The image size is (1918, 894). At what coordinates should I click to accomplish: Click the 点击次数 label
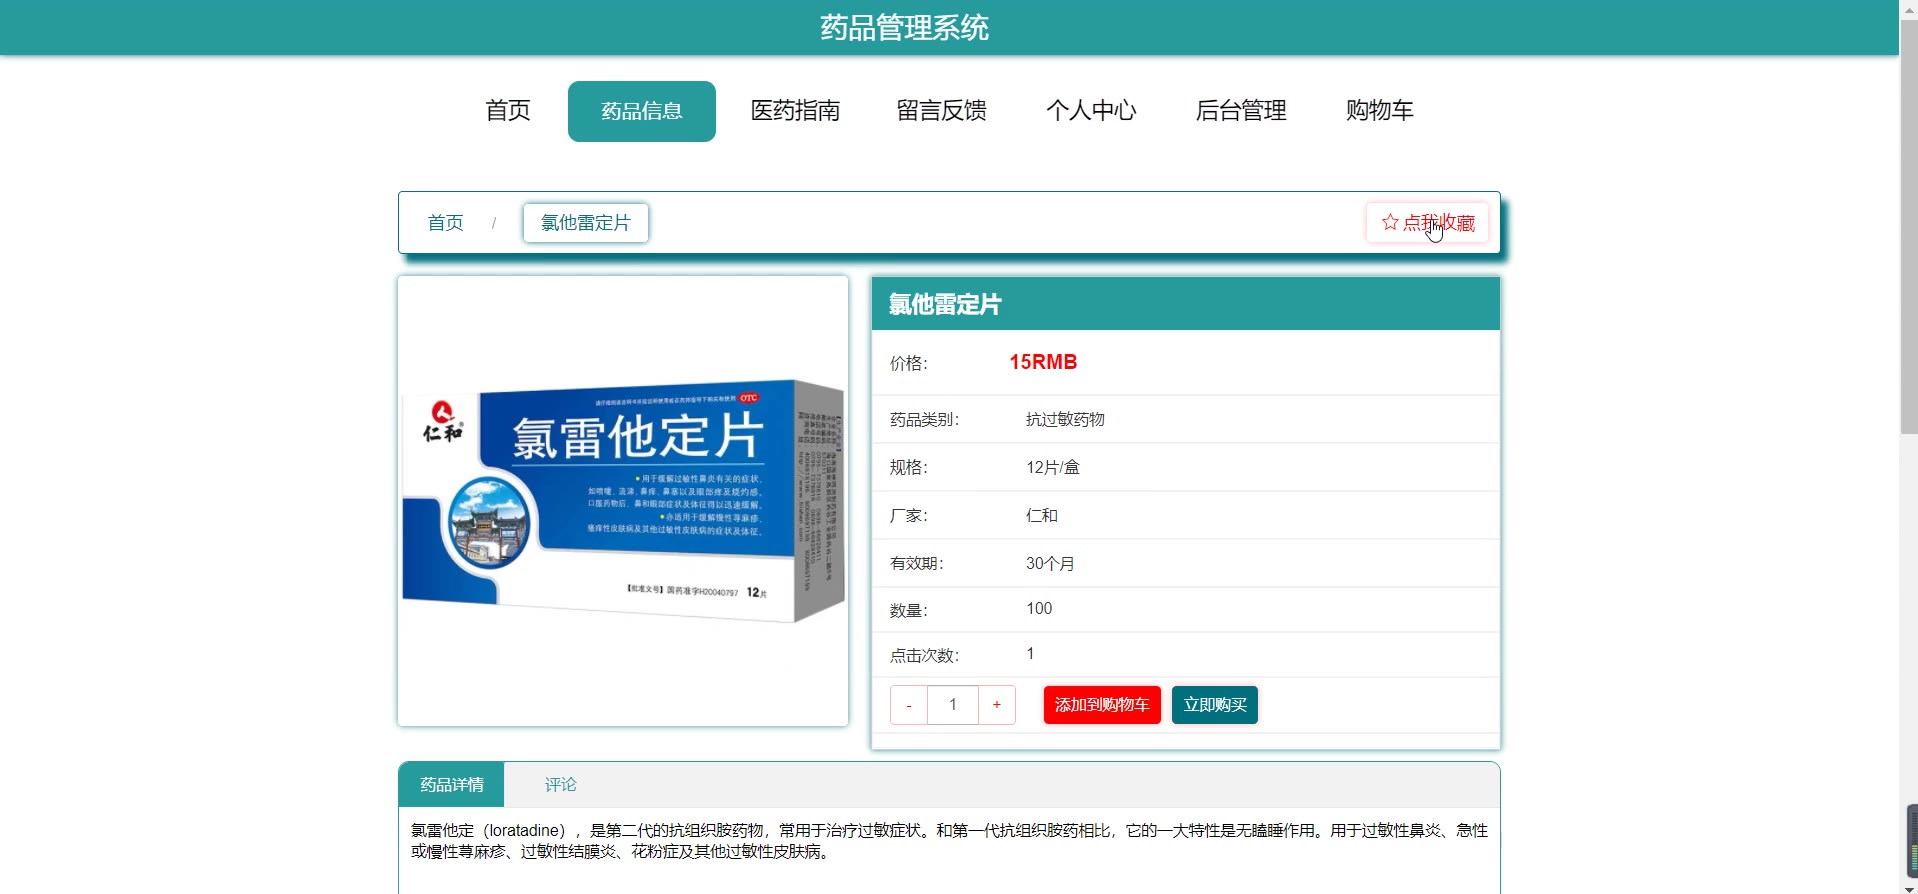pos(924,656)
